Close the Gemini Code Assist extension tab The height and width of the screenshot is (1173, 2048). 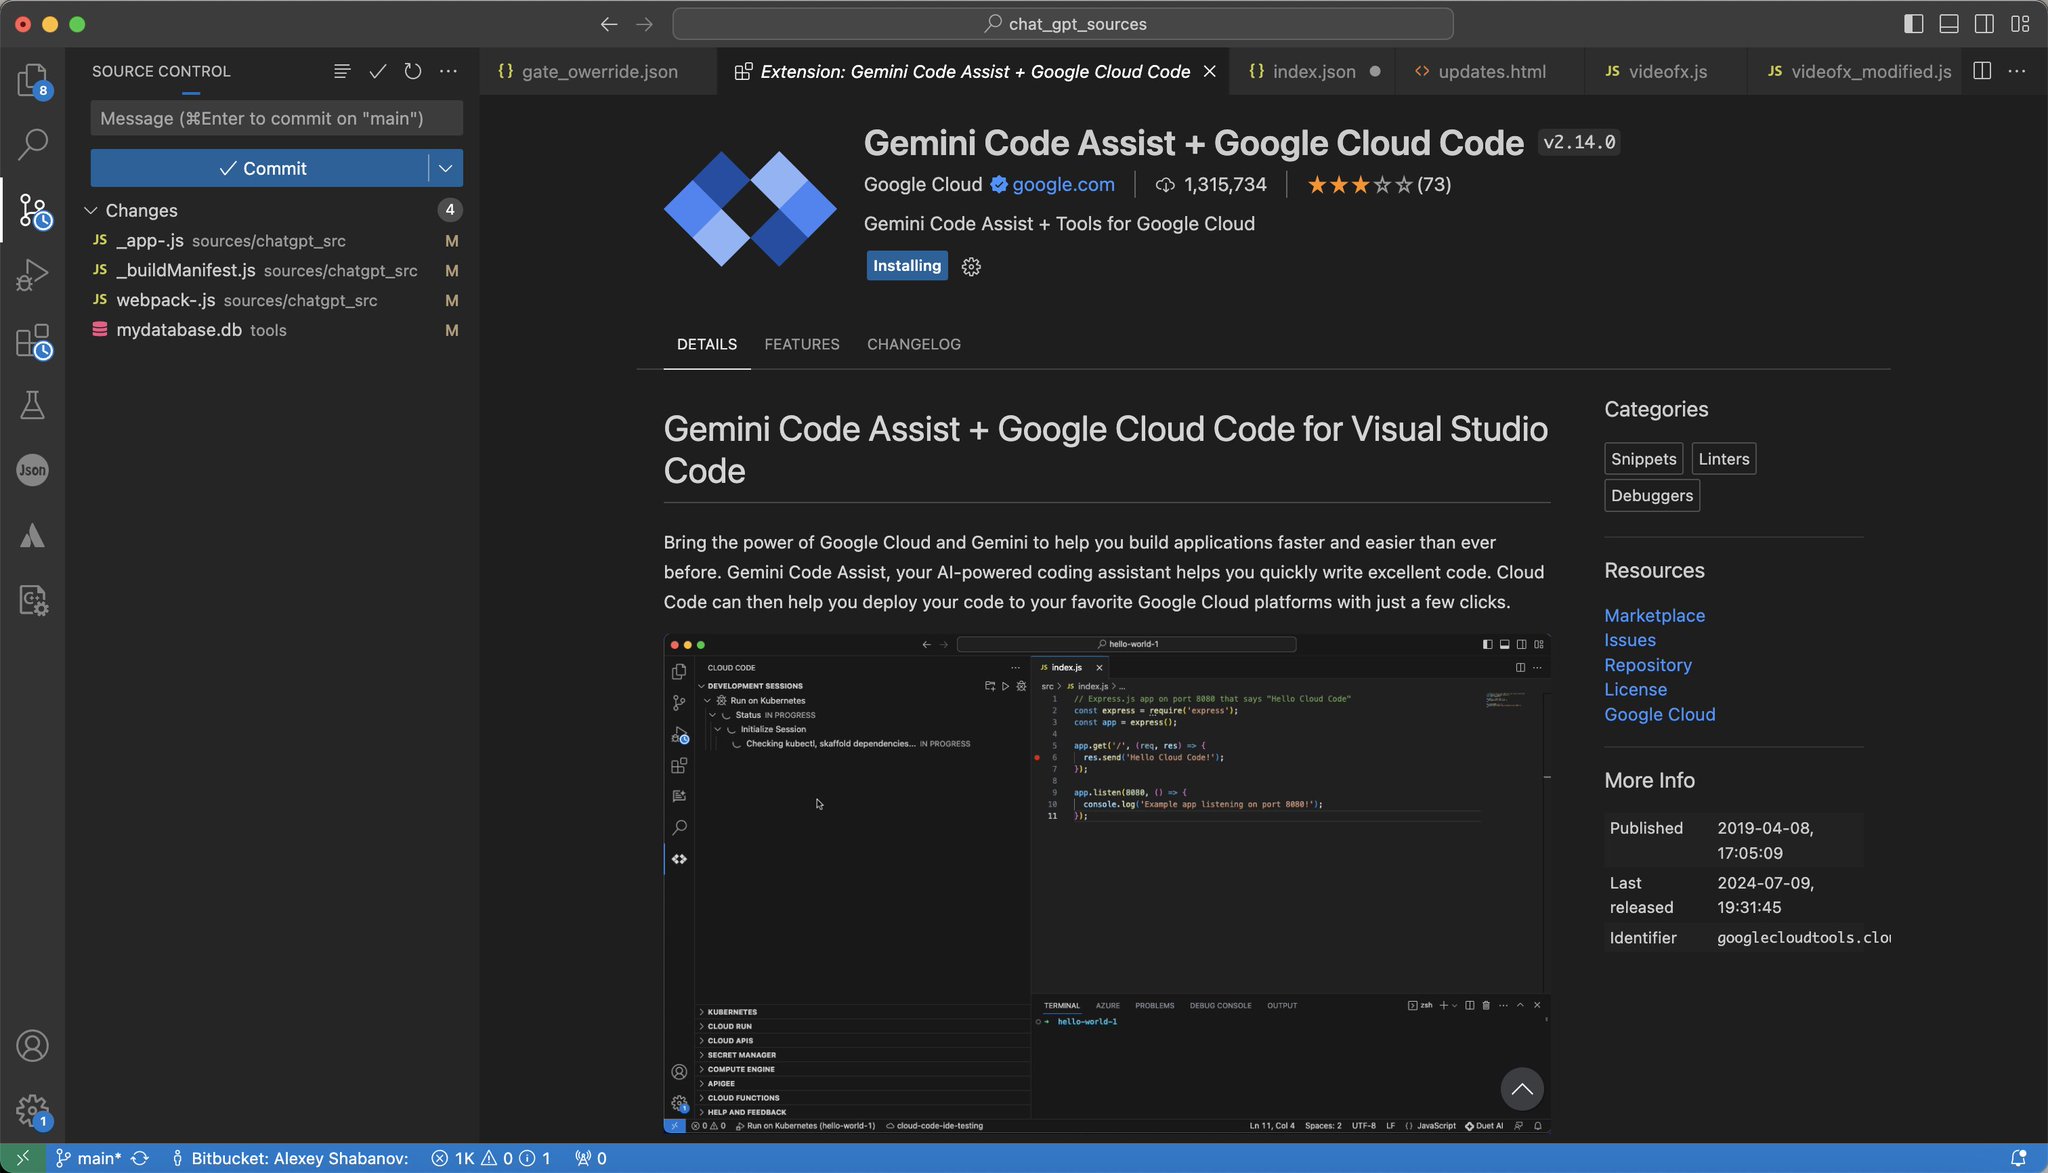pos(1209,71)
